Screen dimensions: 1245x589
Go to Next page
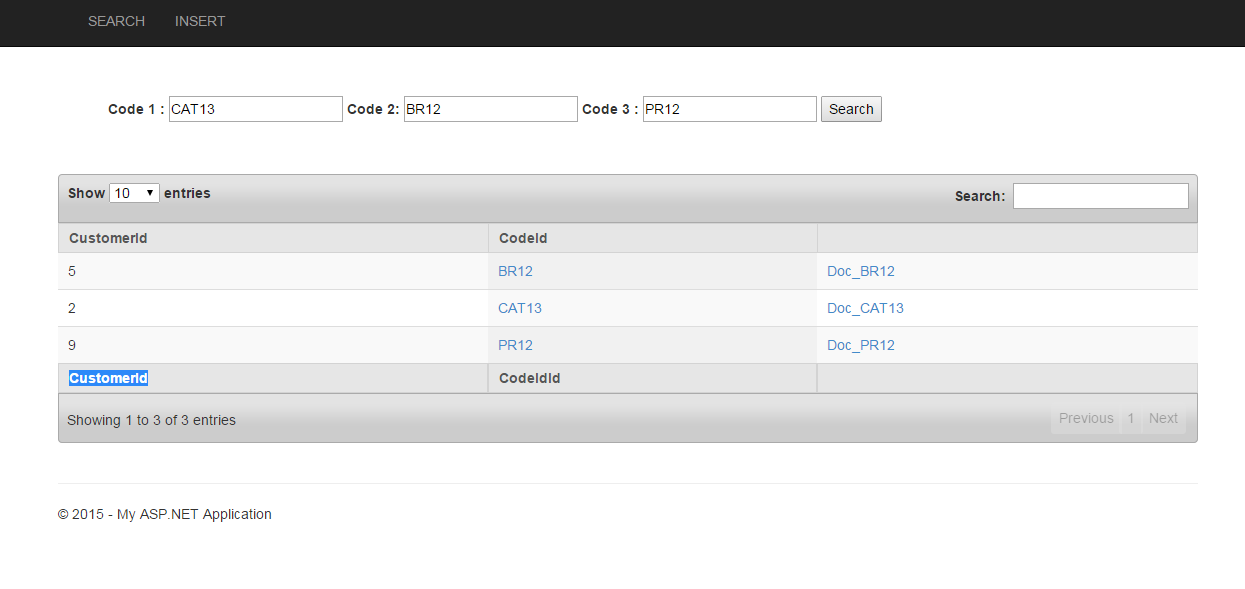tap(1163, 418)
